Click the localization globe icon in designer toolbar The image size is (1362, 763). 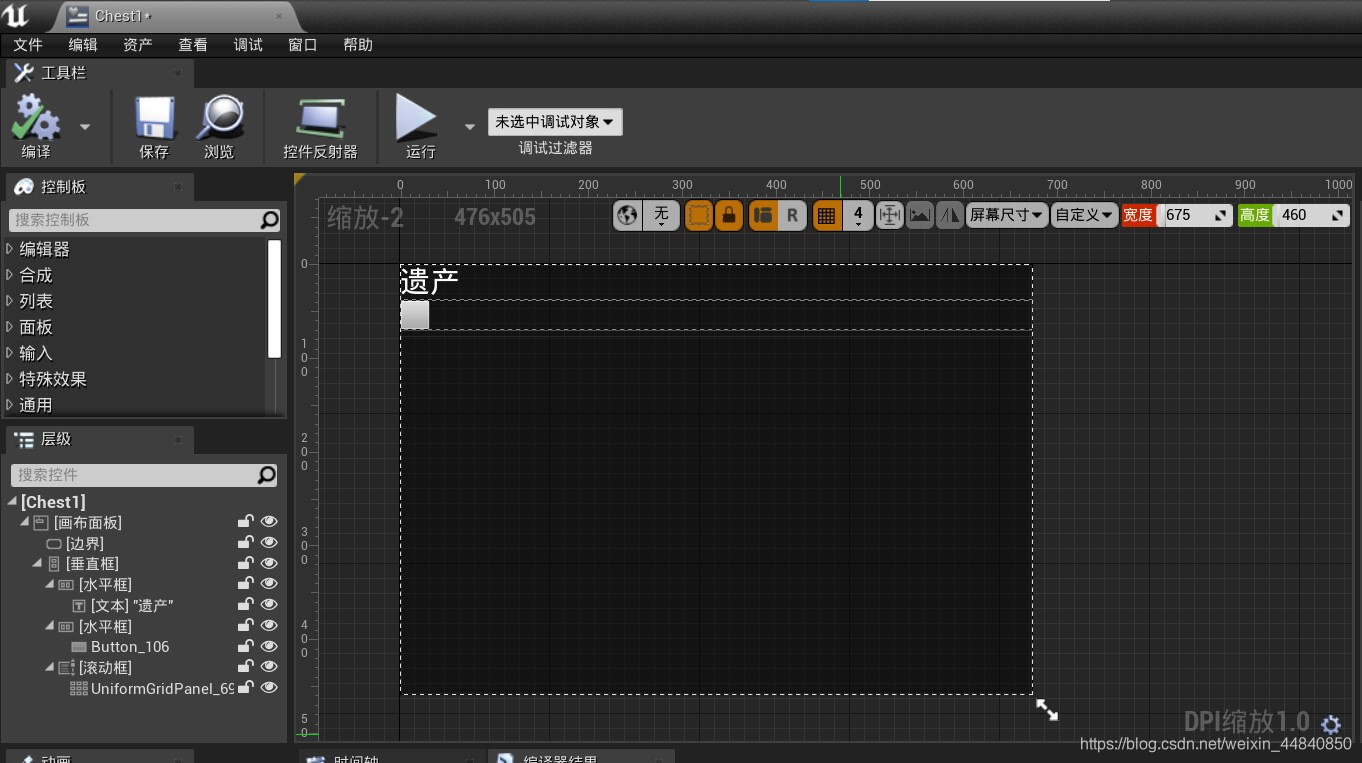[627, 215]
